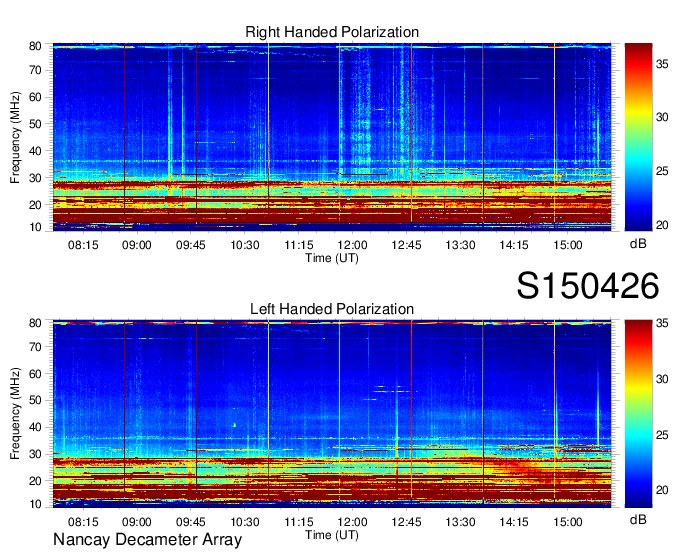This screenshot has width=680, height=552.
Task: Click the 14:15 time tick on lower plot
Action: click(514, 522)
